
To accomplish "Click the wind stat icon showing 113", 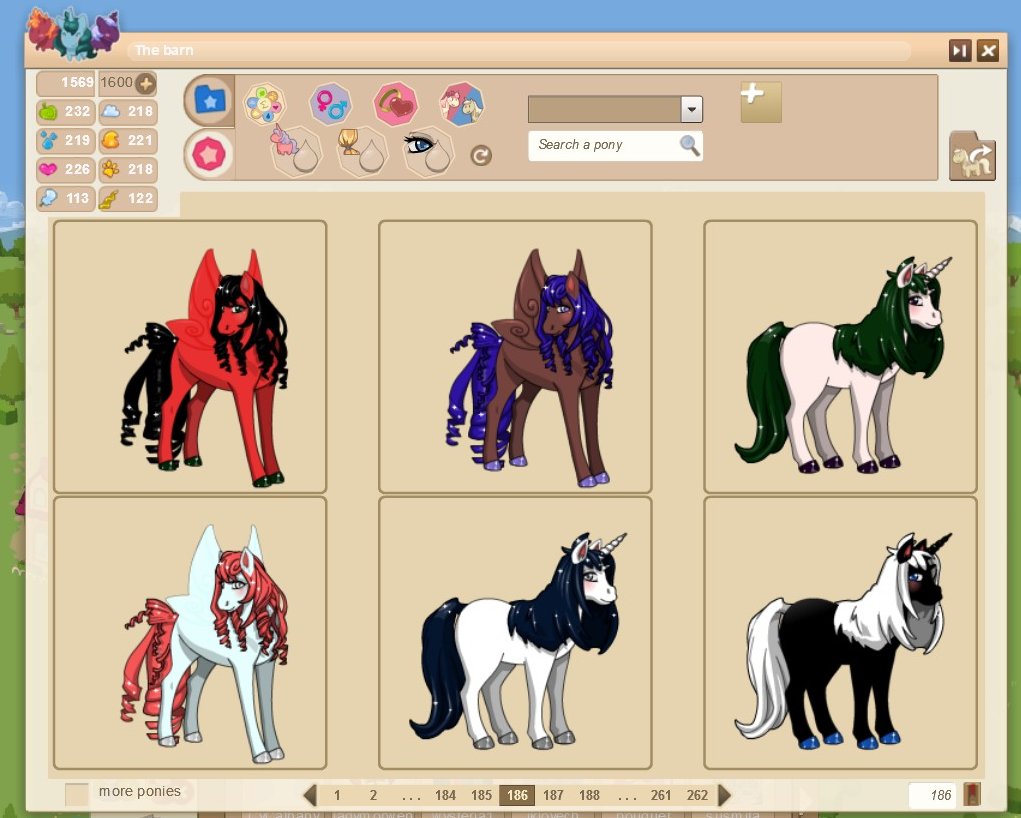I will click(48, 198).
